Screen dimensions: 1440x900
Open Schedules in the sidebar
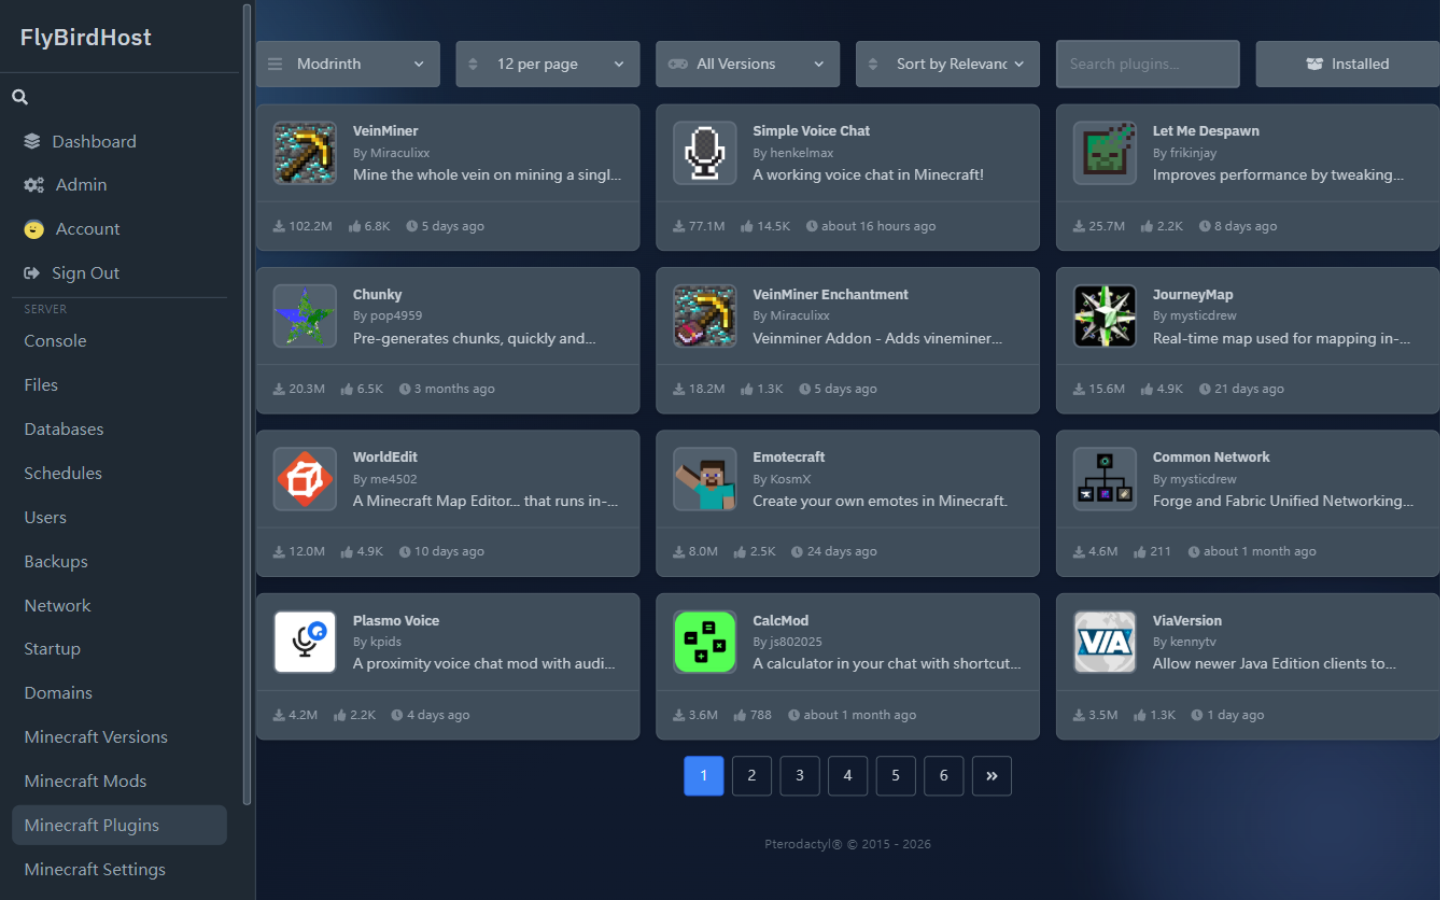click(x=119, y=473)
